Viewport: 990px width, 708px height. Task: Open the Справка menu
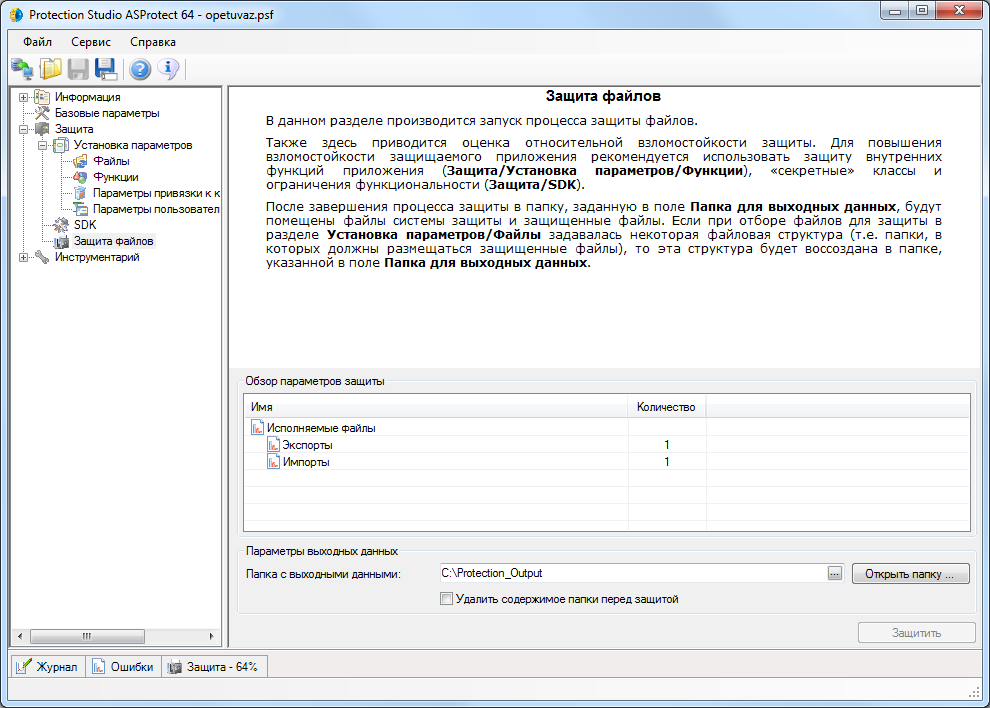[x=153, y=42]
